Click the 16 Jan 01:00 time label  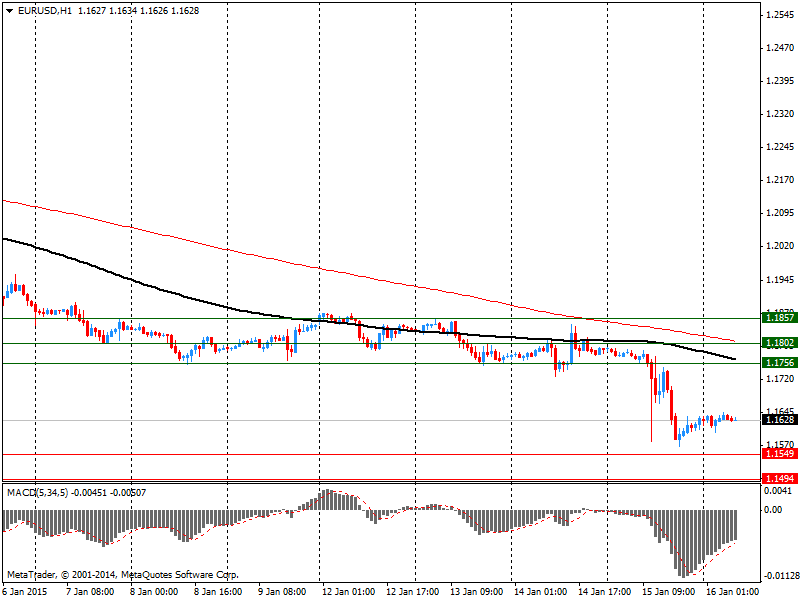click(x=733, y=592)
